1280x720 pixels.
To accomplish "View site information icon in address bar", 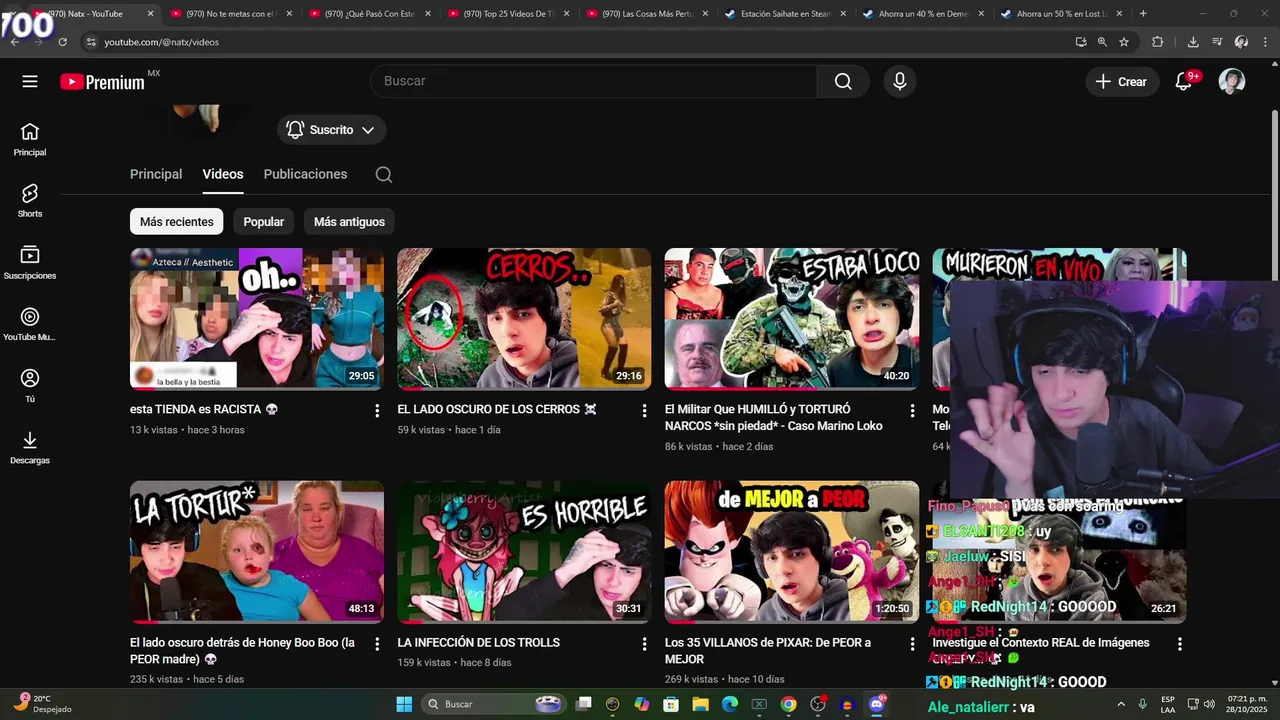I will point(91,42).
